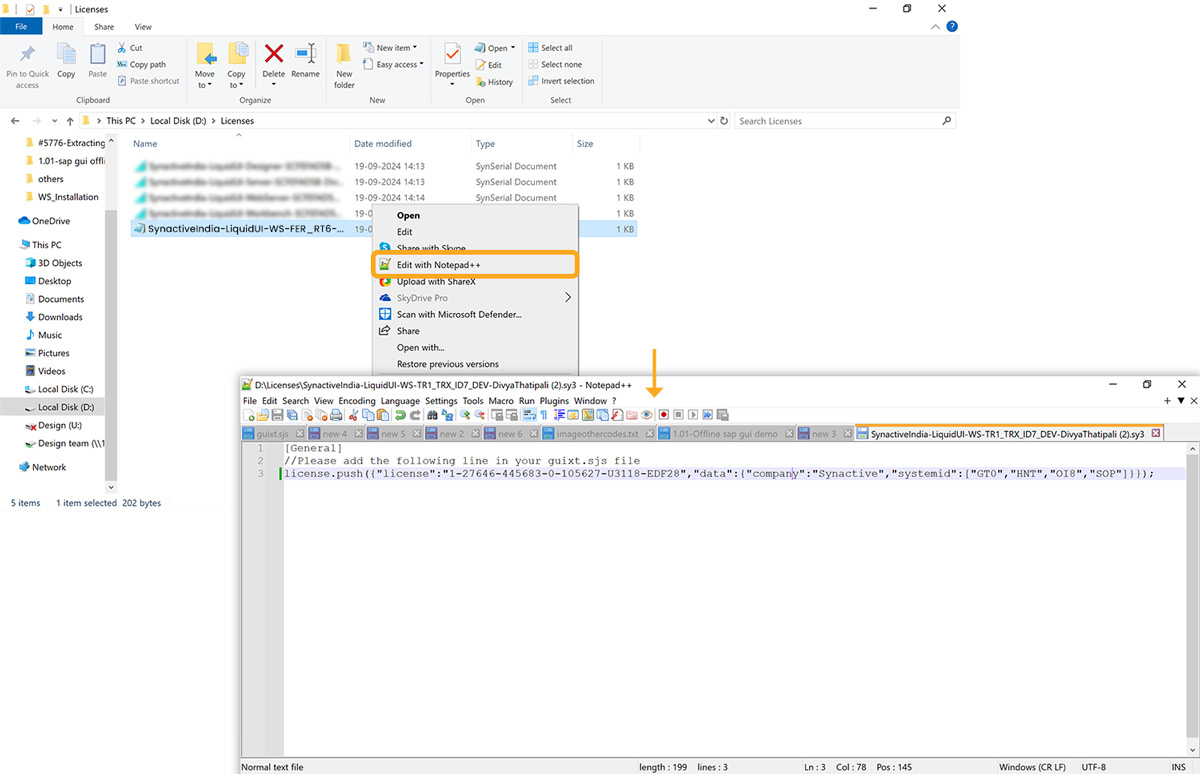This screenshot has width=1200, height=774.
Task: Click the Paste clipboard icon in the ribbon
Action: 97,55
